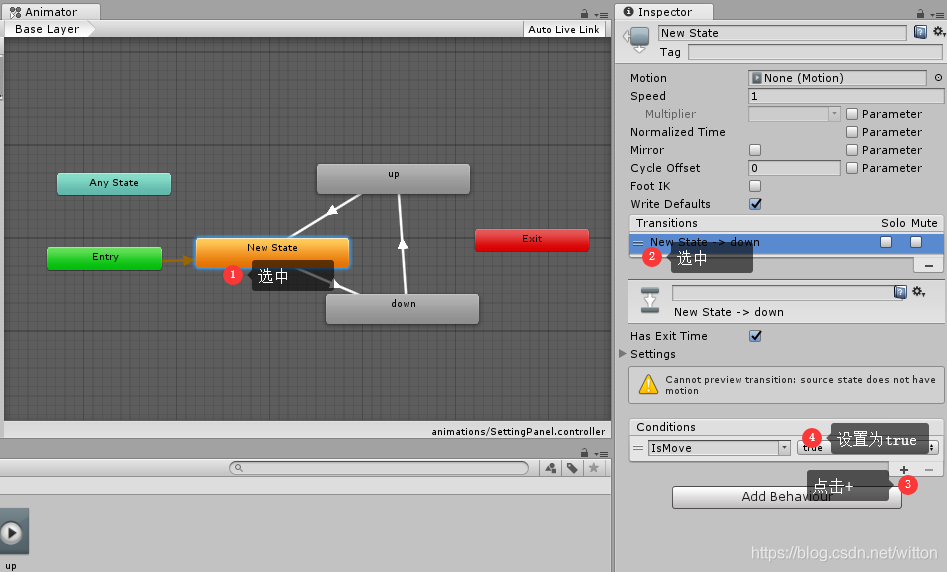
Task: Open the gear menu beside transition name
Action: 919,292
